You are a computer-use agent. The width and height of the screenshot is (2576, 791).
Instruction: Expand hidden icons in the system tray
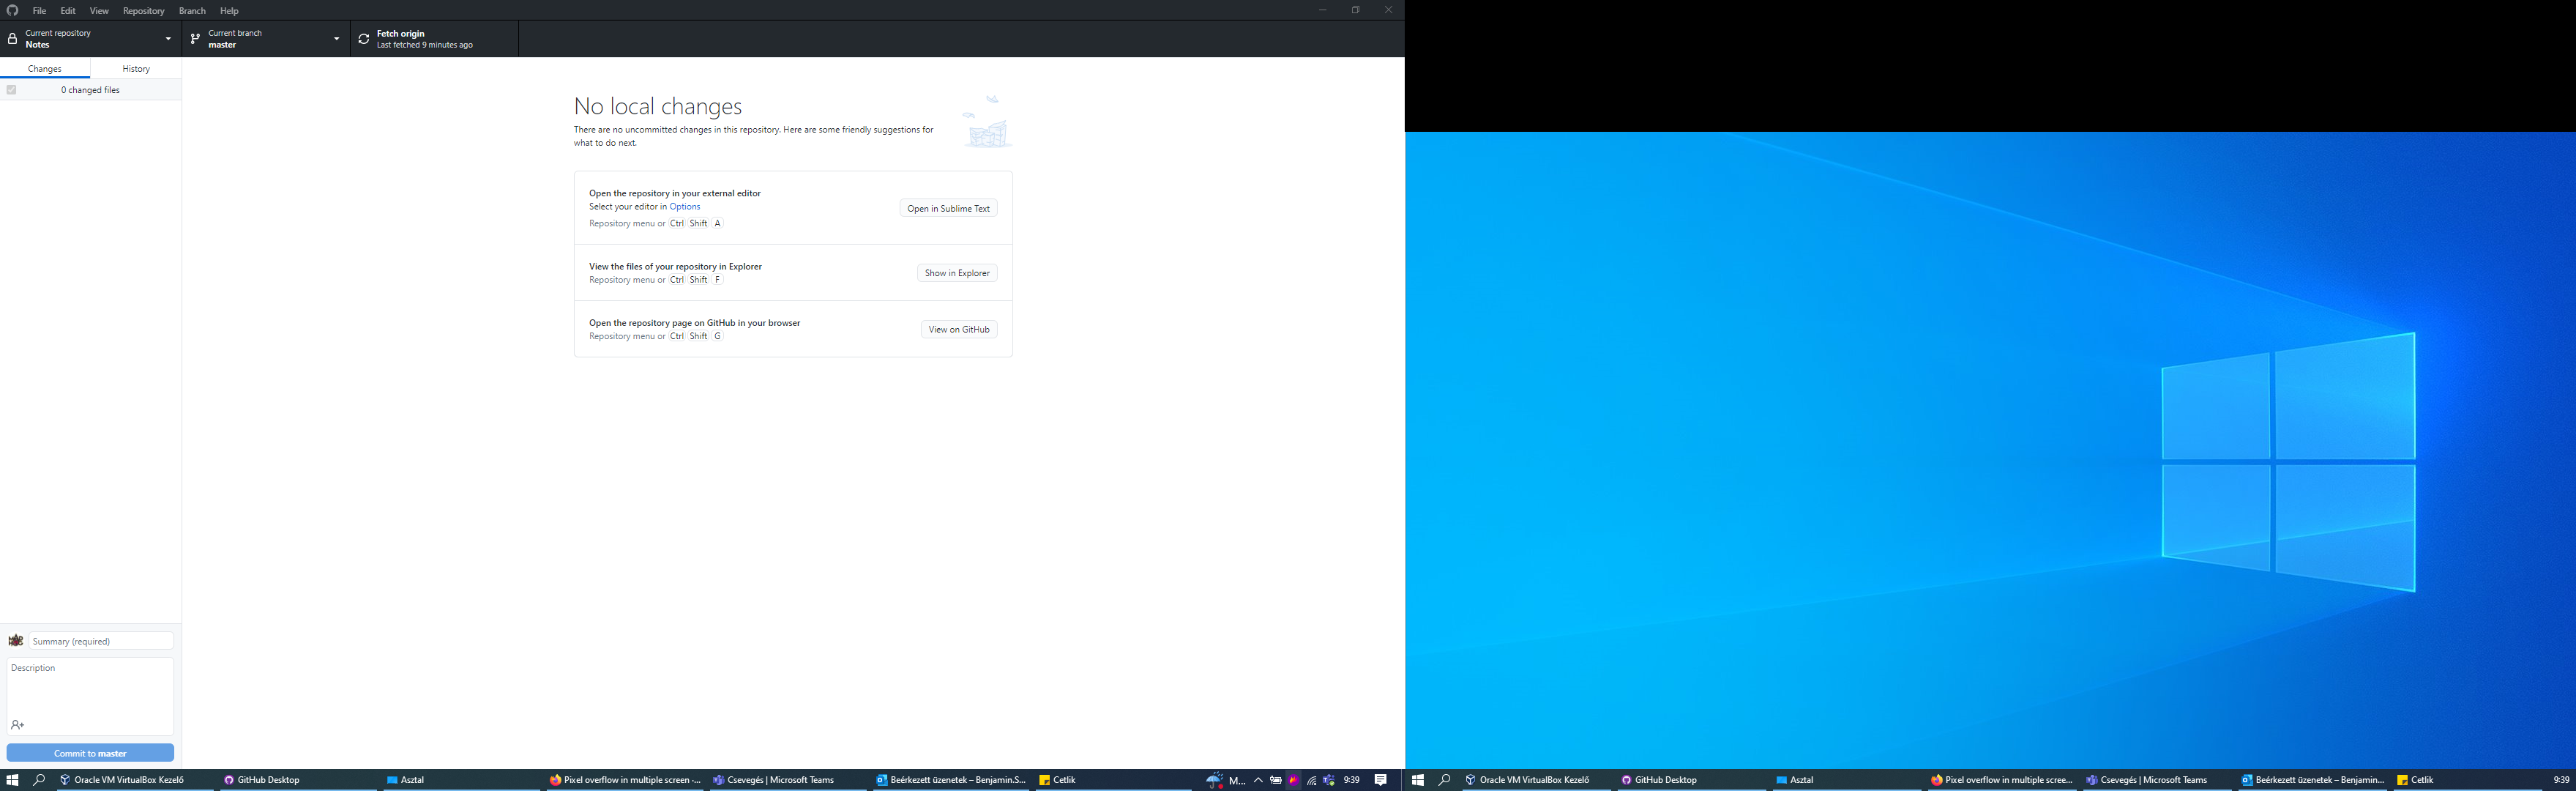coord(1258,780)
